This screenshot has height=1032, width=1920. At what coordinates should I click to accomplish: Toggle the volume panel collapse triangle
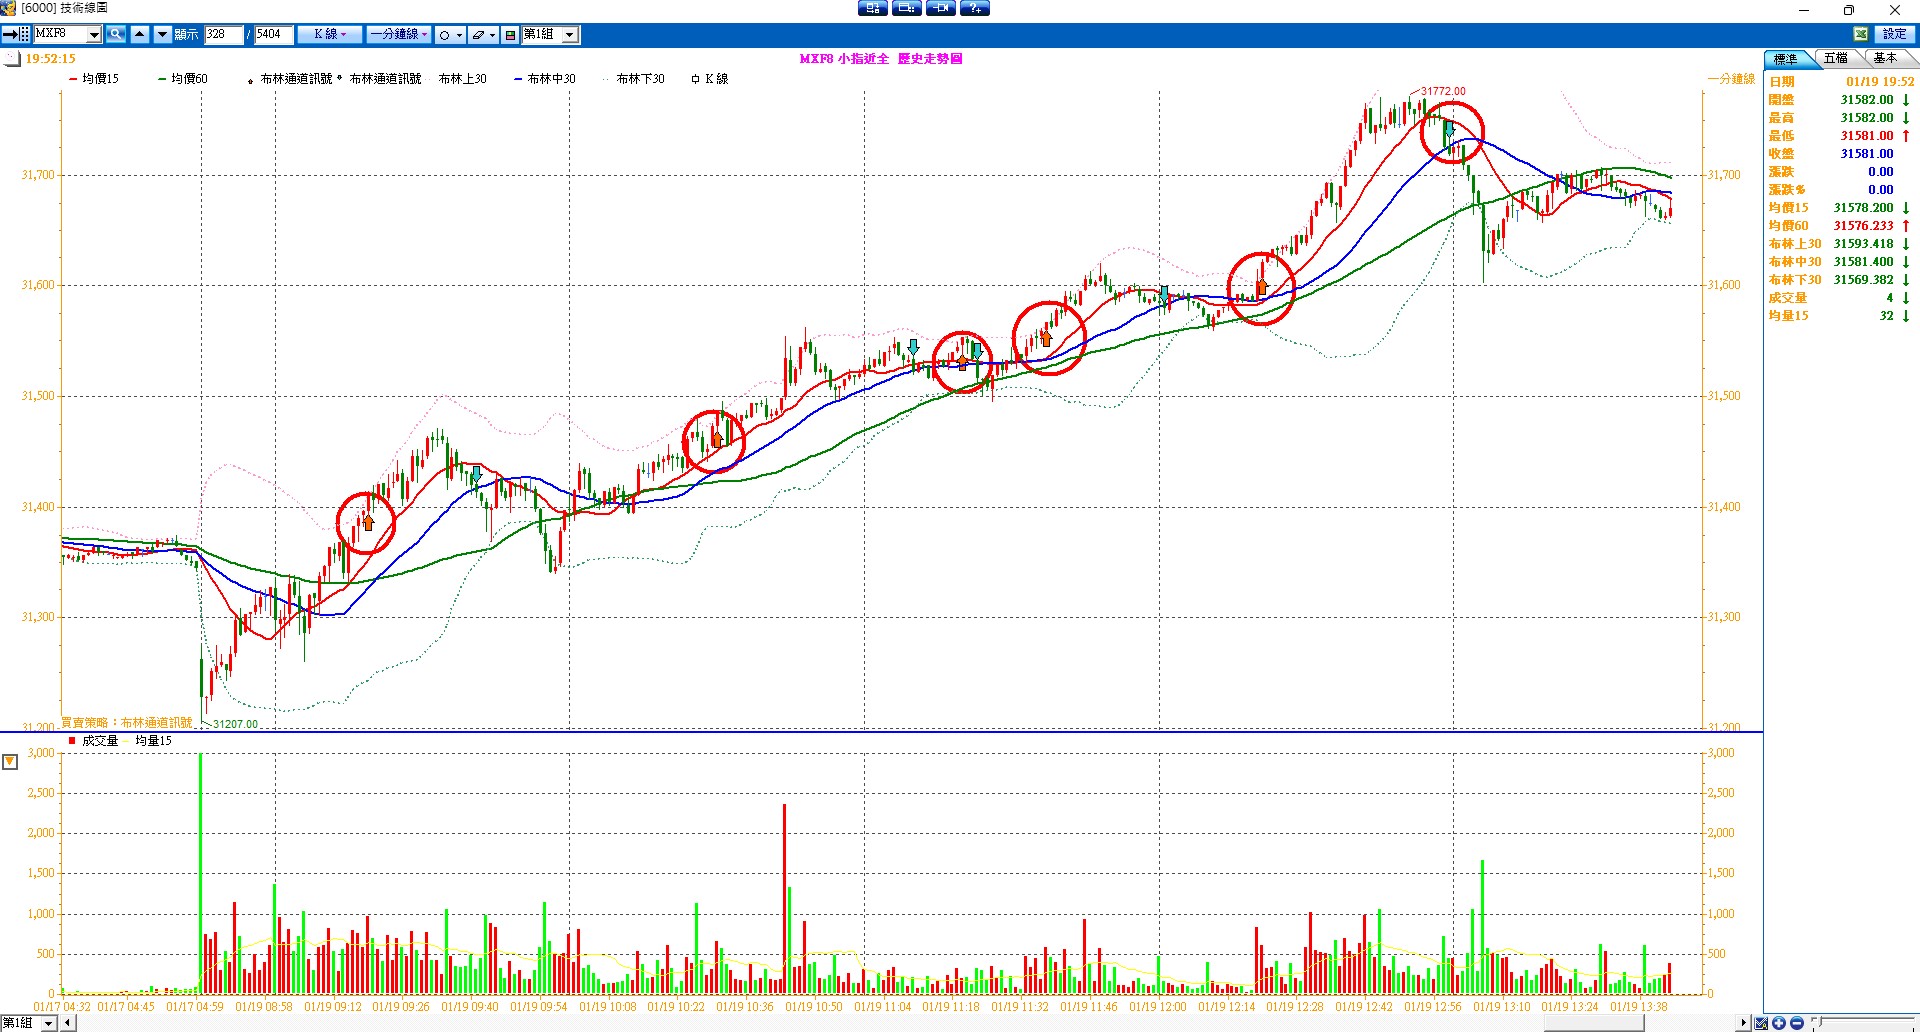[x=10, y=763]
